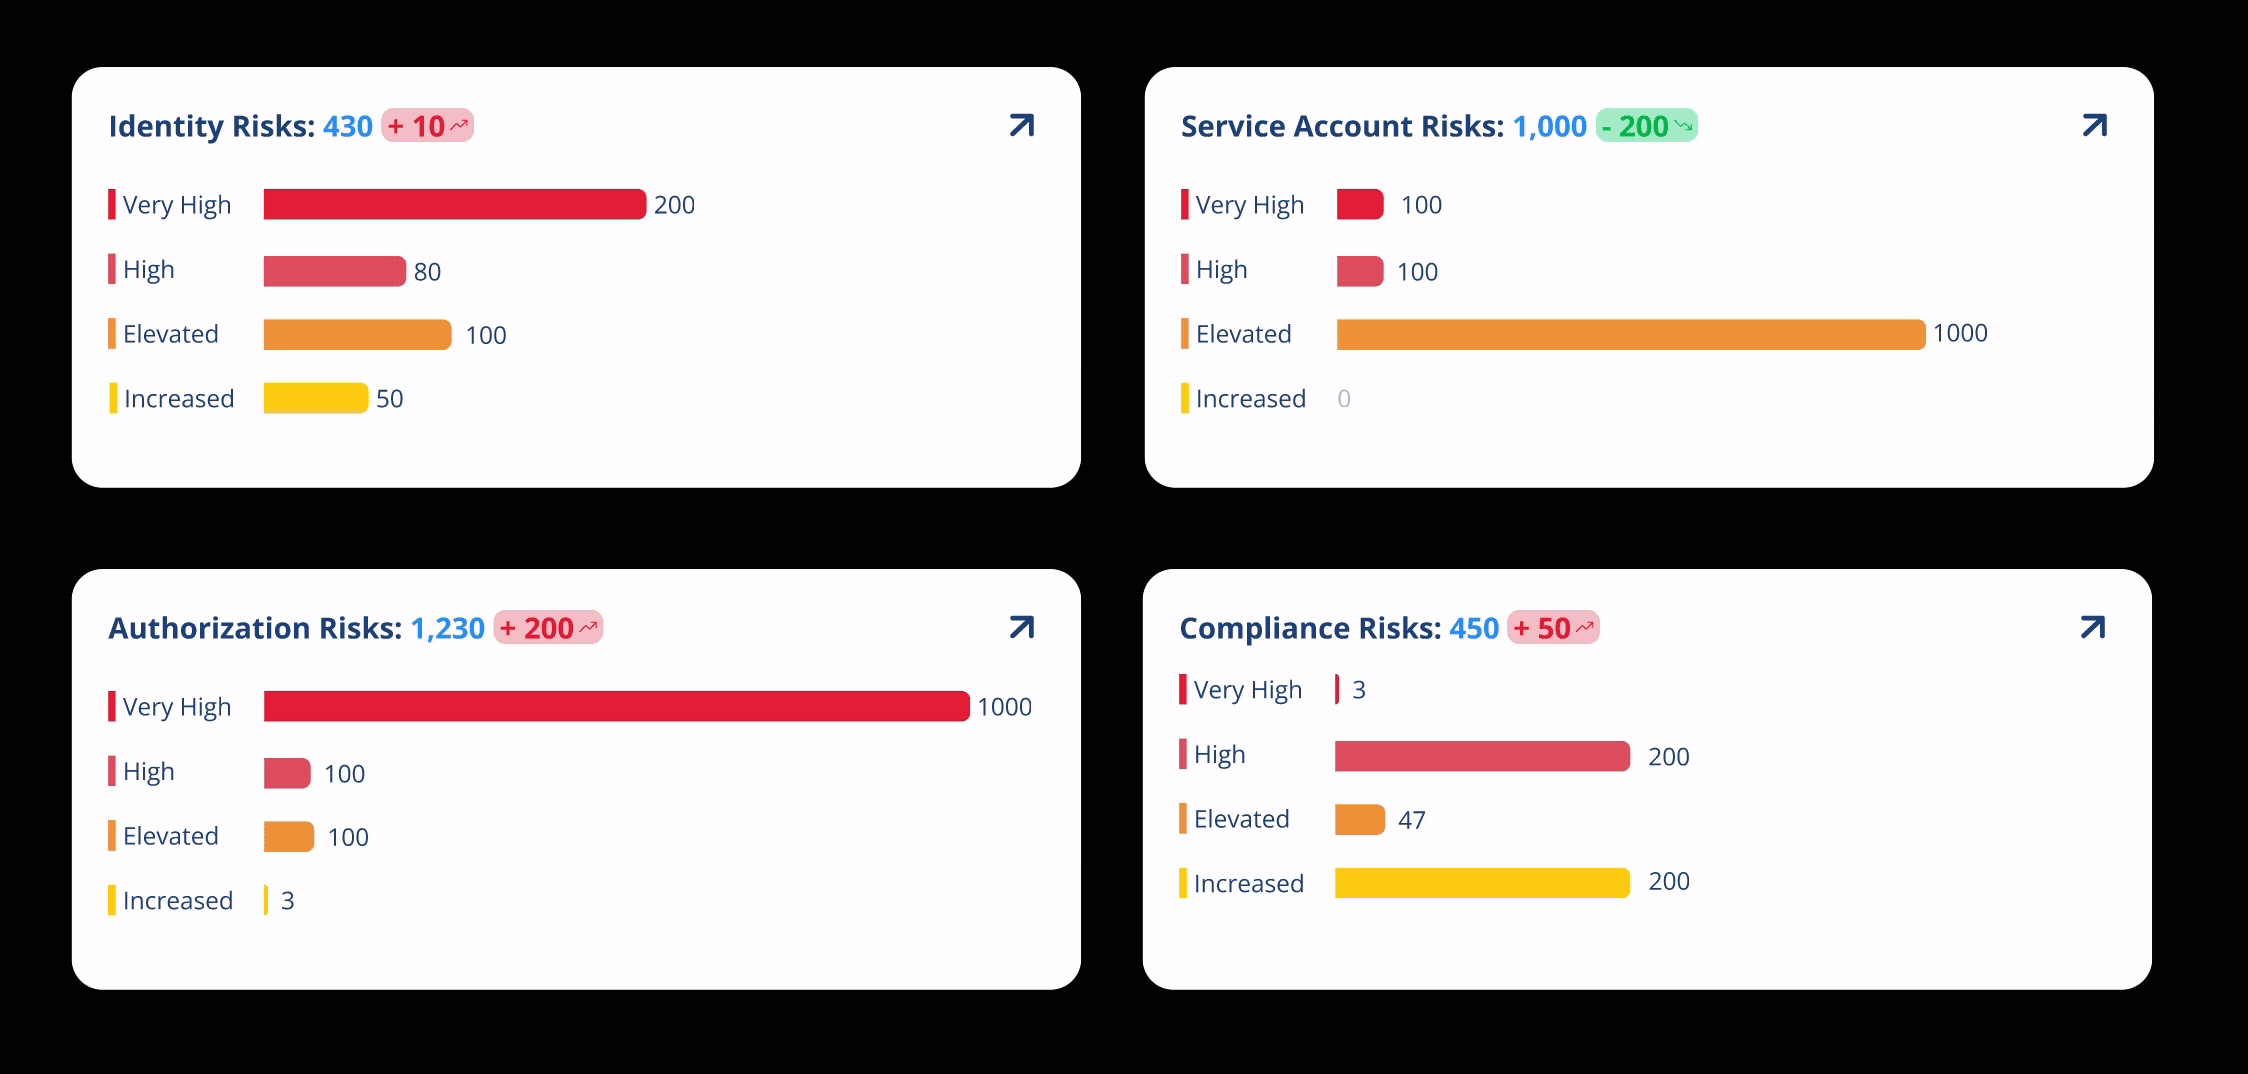The image size is (2248, 1074).
Task: Select the trend arrow inside Compliance +50 badge
Action: click(x=1583, y=626)
